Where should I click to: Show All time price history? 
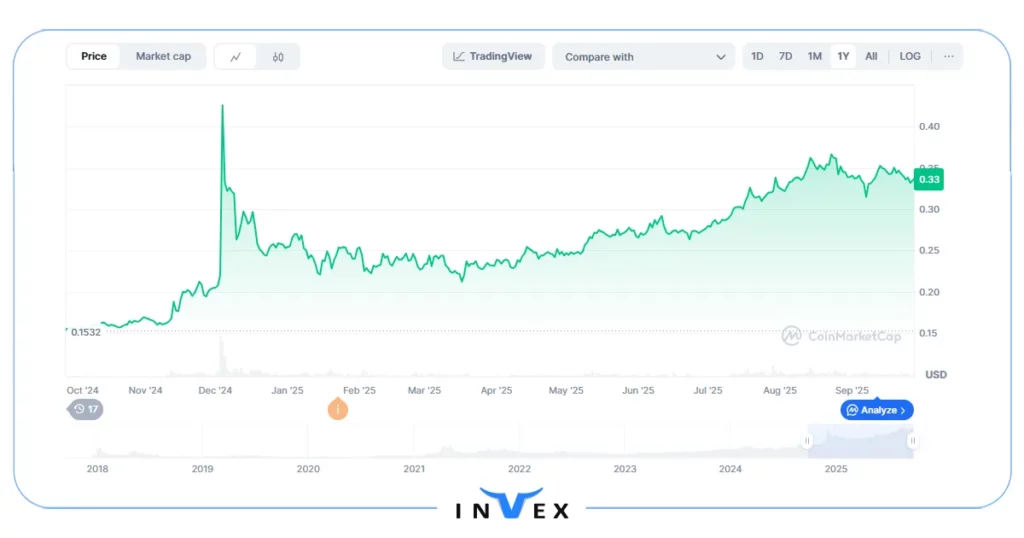871,57
